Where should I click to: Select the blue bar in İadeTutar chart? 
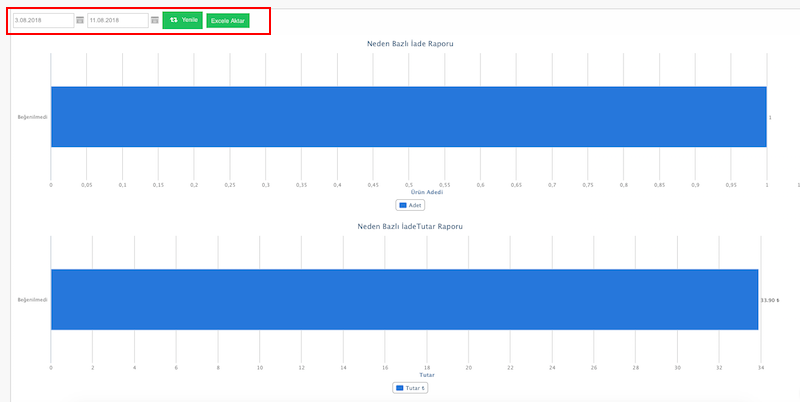[404, 299]
